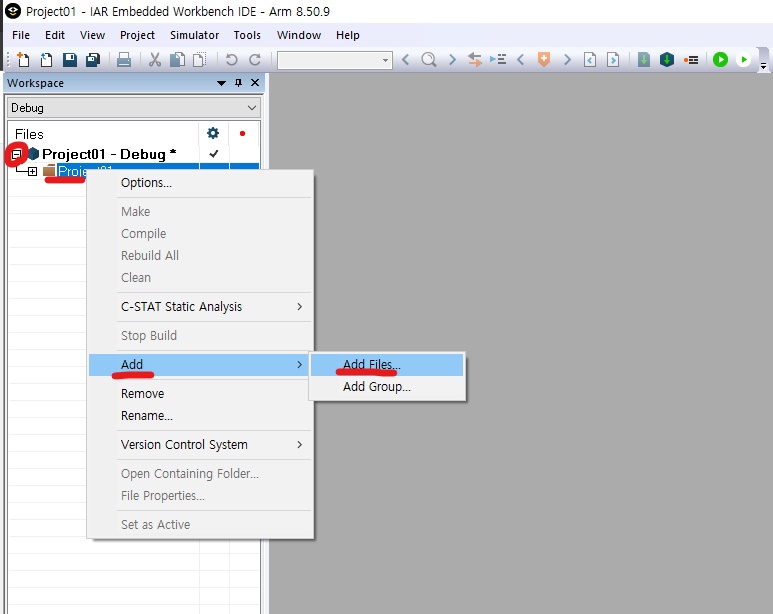773x614 pixels.
Task: Jump to the next bookmark
Action: 567,60
